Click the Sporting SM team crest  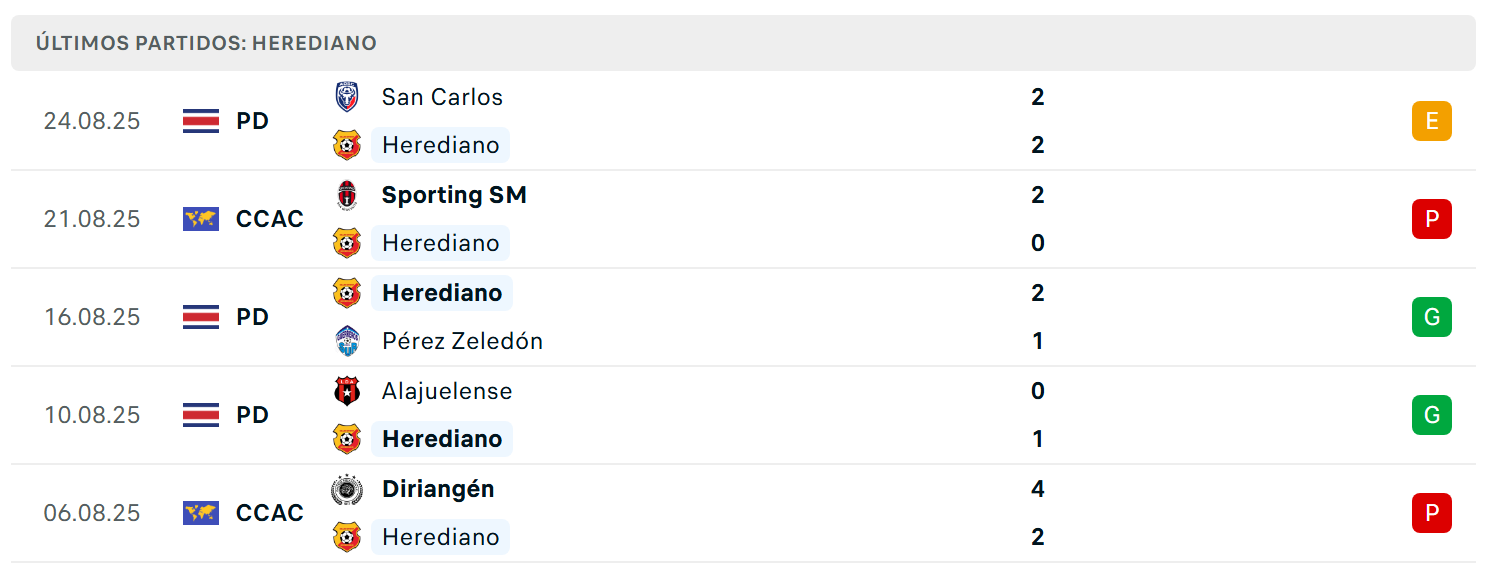click(346, 195)
